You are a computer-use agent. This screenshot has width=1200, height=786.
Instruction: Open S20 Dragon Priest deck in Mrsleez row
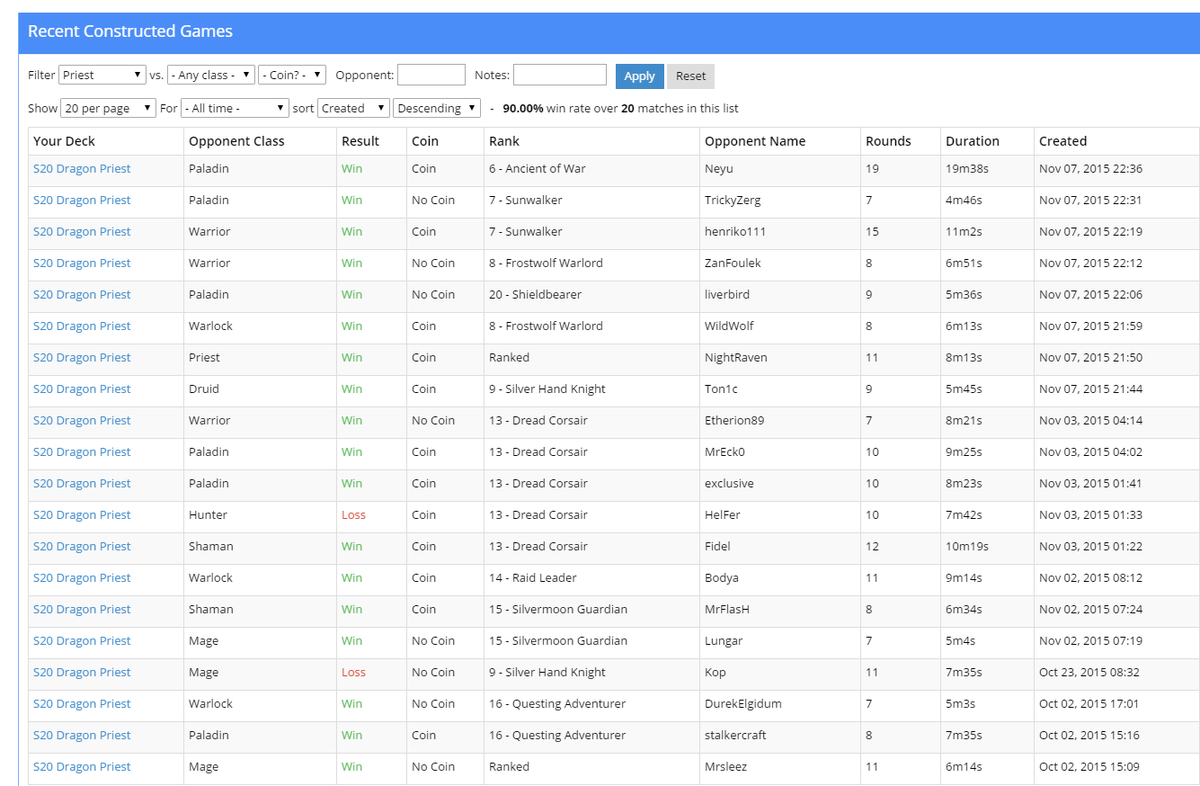[82, 767]
